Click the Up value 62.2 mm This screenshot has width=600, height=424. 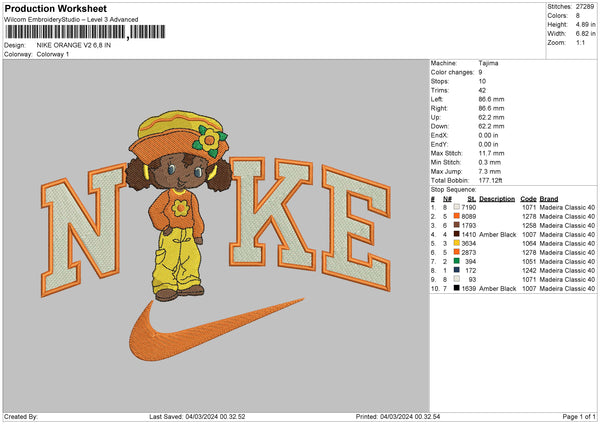pos(491,117)
